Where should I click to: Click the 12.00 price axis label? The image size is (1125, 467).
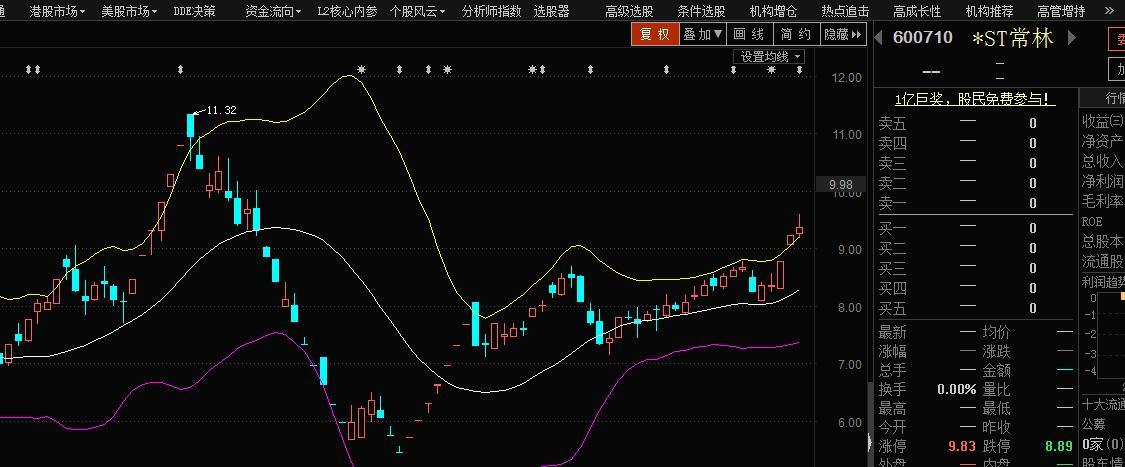pyautogui.click(x=847, y=77)
